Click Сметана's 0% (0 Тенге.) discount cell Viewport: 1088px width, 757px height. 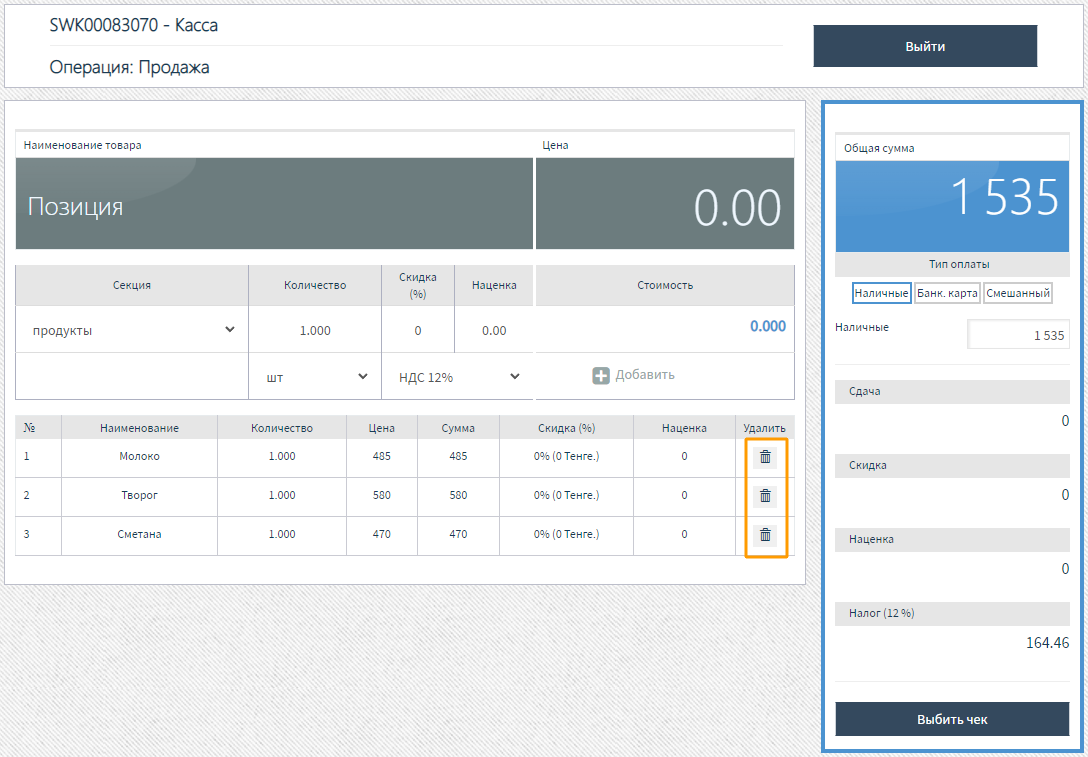pyautogui.click(x=566, y=534)
